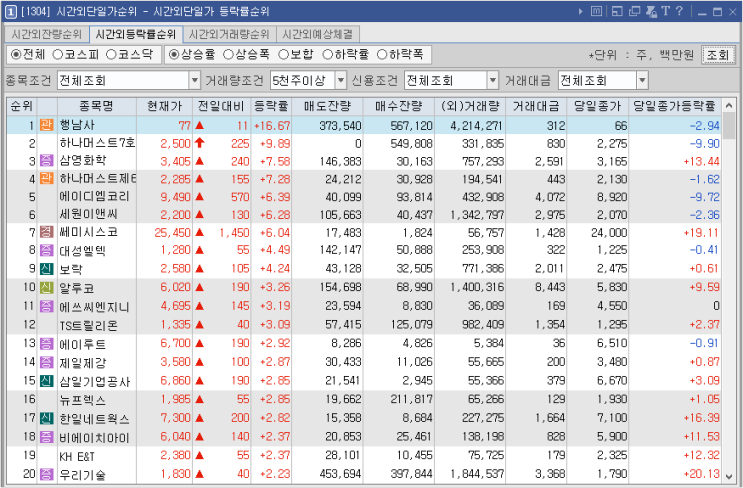Click the purple badge next to 대성엘텍
The image size is (743, 488).
coord(46,250)
